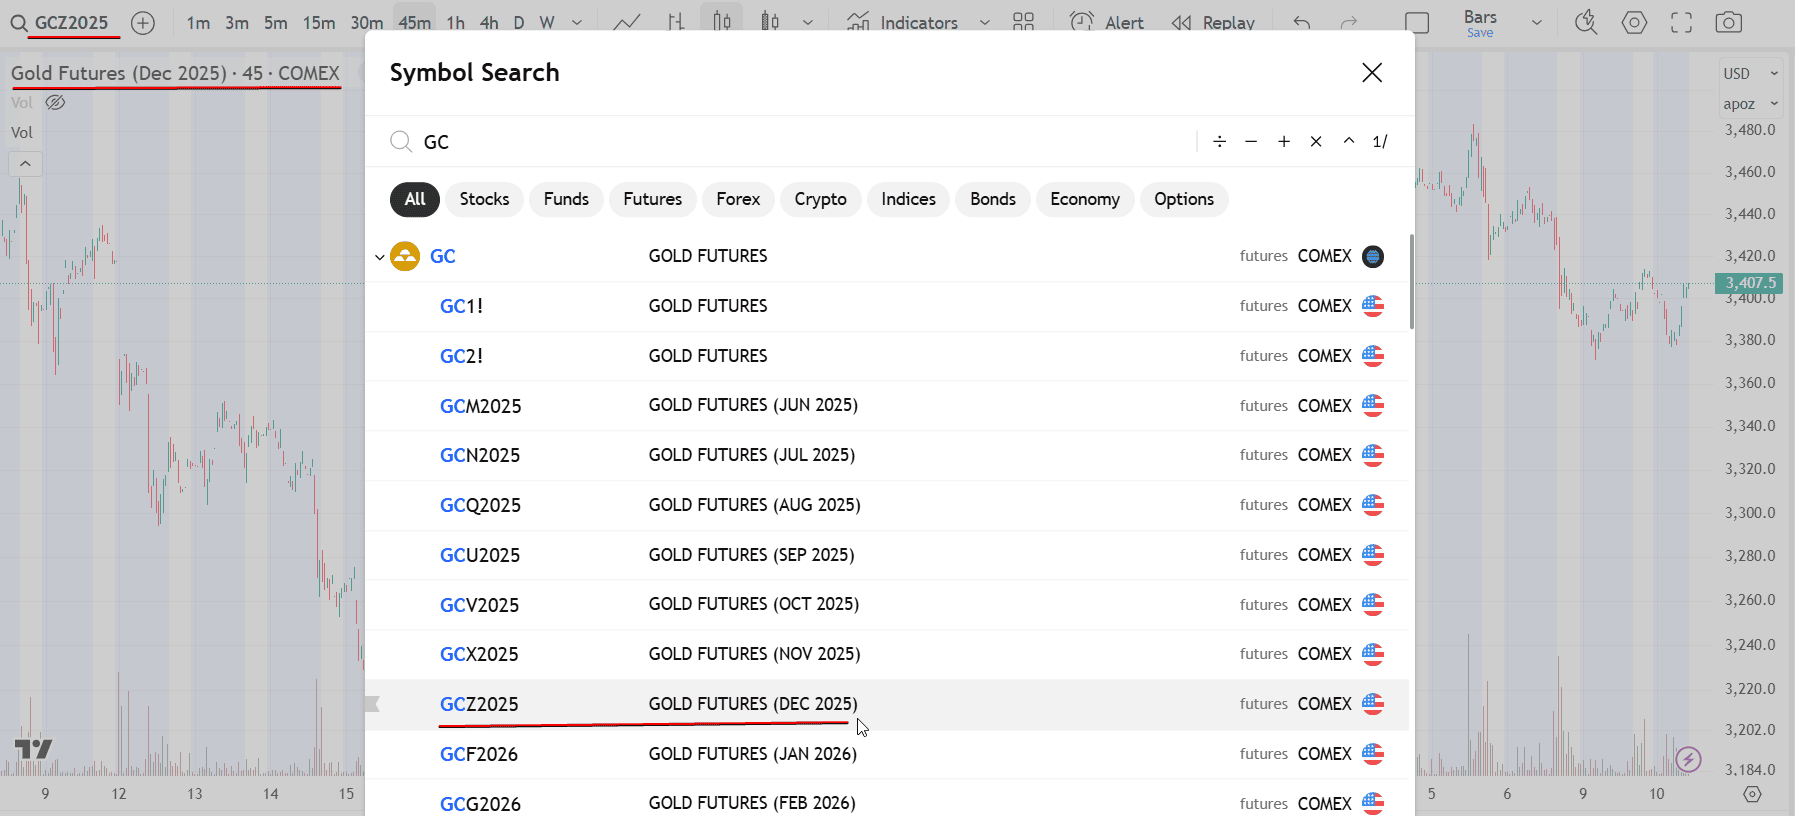Open the Indicators menu
1795x816 pixels.
(x=903, y=22)
